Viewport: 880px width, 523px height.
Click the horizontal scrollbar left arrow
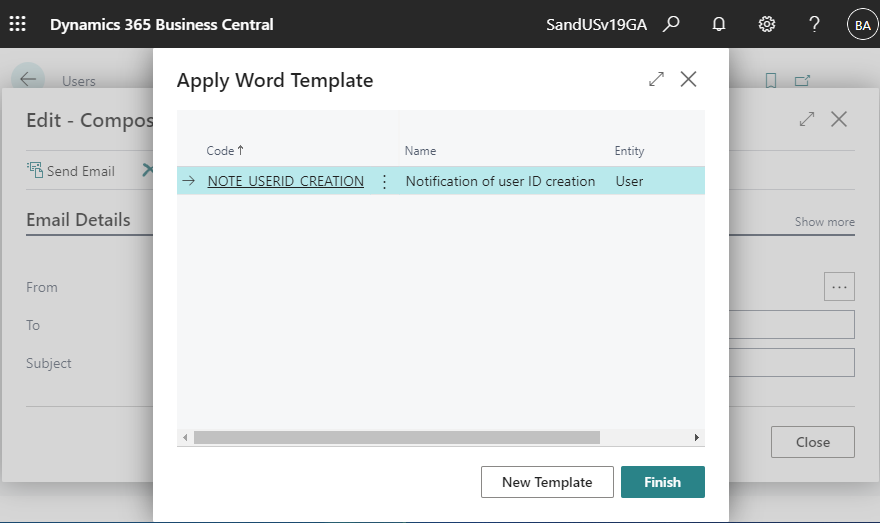[185, 437]
